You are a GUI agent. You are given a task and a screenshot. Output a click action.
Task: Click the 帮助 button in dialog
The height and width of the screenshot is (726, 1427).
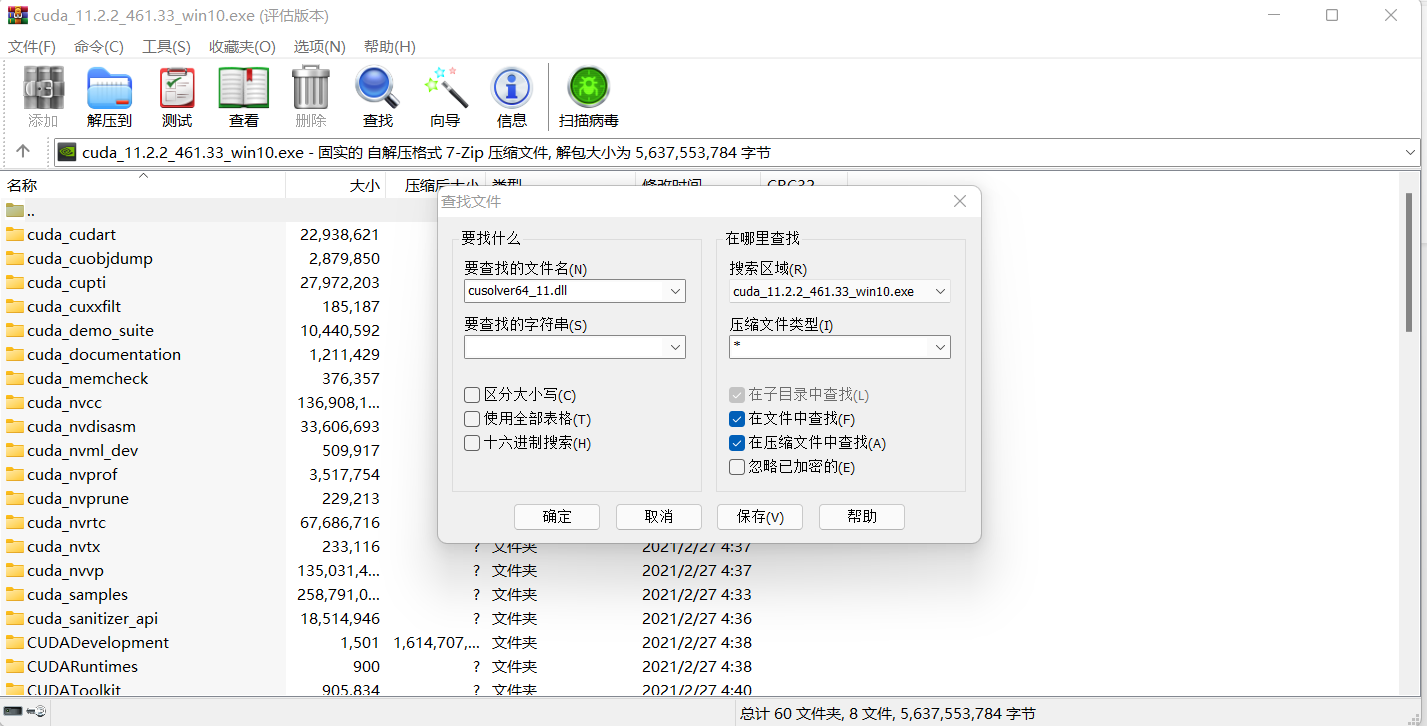862,516
